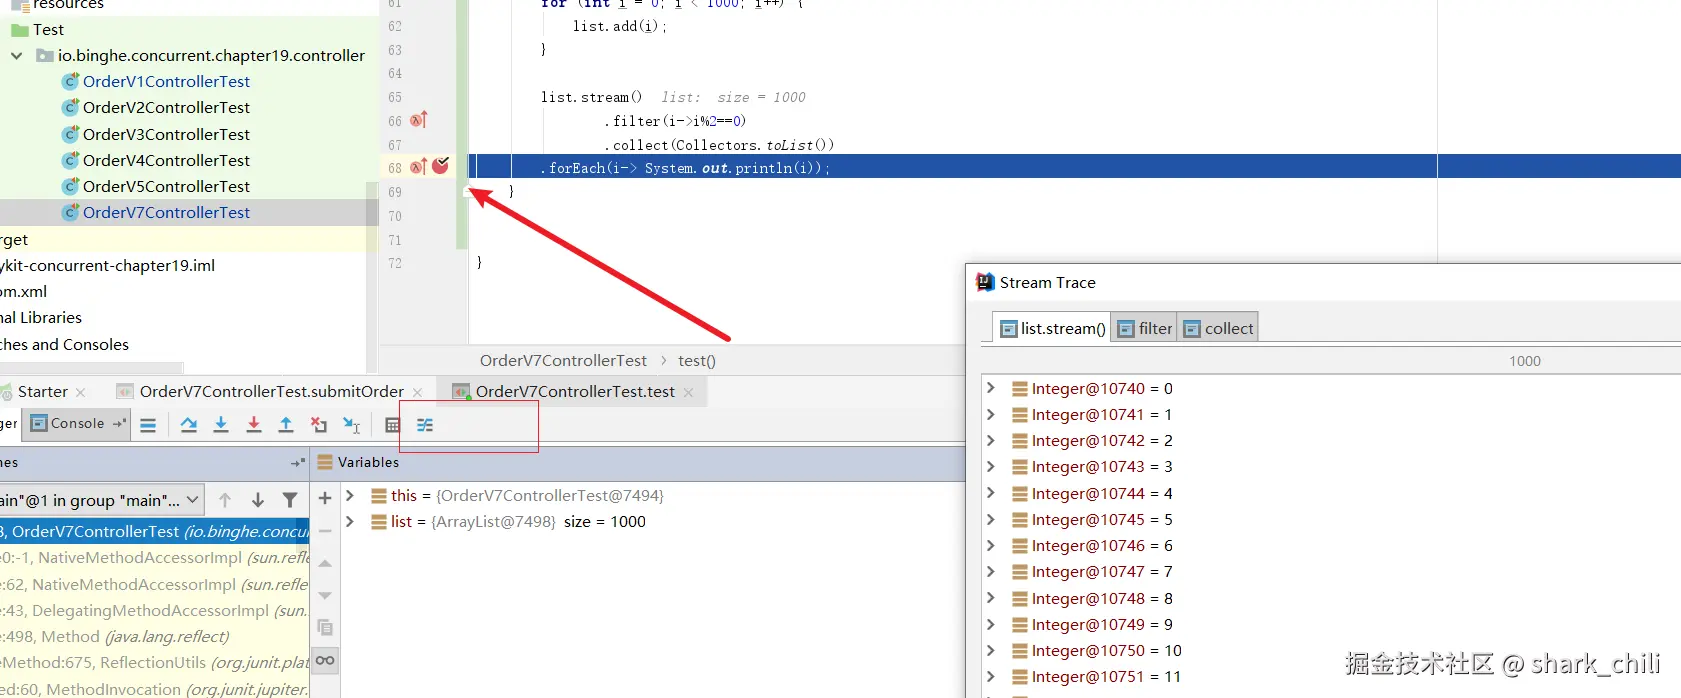Select the Test folder in project tree

38,30
